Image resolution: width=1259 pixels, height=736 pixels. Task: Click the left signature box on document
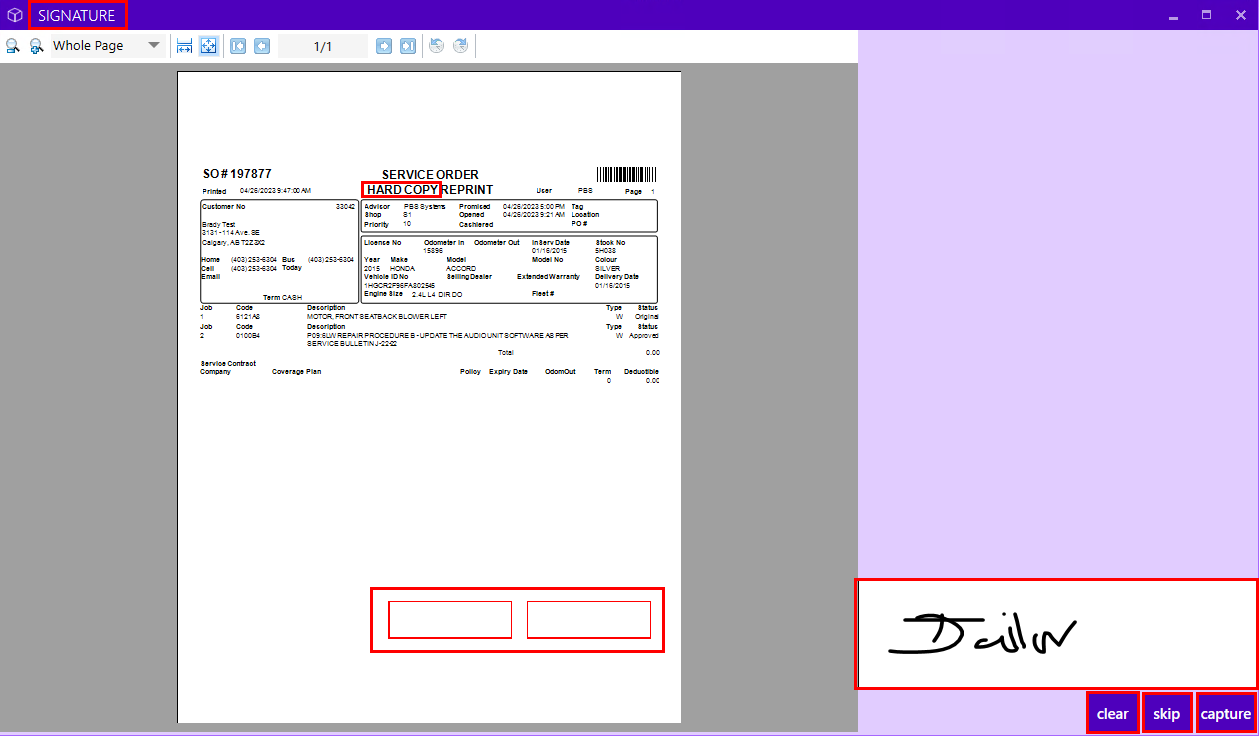pos(450,620)
